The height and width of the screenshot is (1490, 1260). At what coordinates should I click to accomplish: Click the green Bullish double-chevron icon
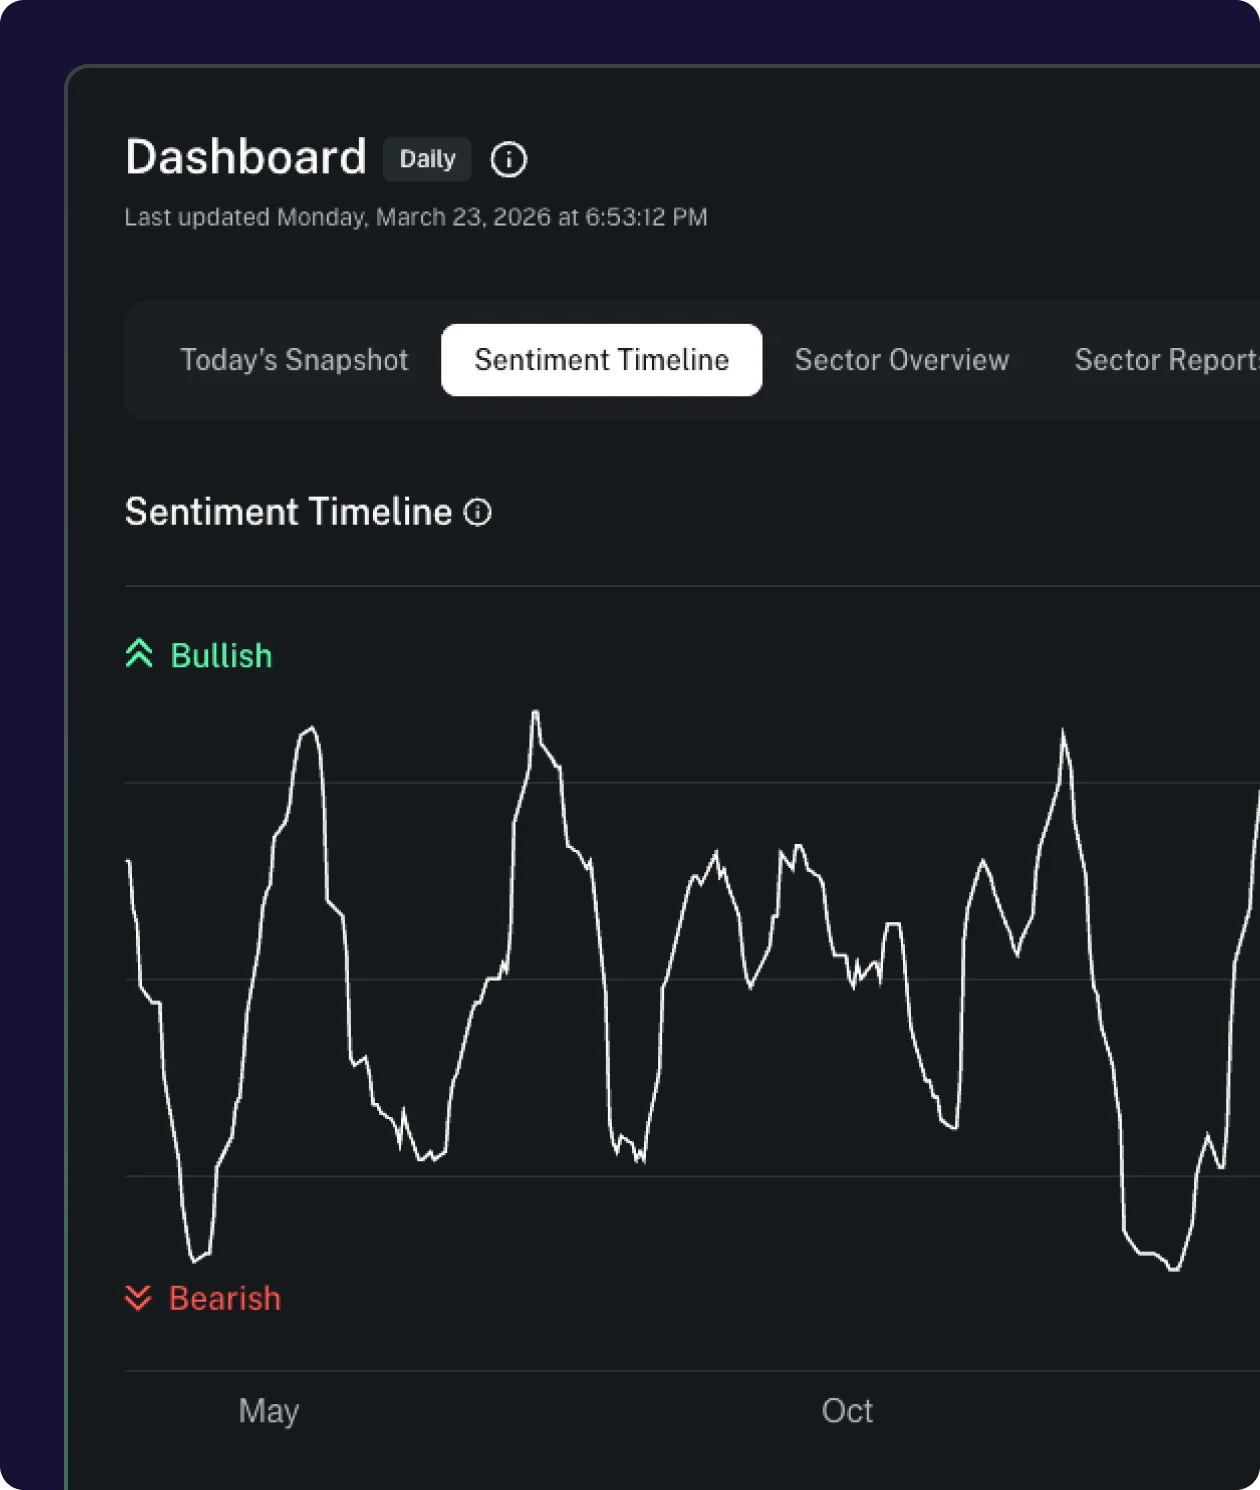tap(139, 654)
